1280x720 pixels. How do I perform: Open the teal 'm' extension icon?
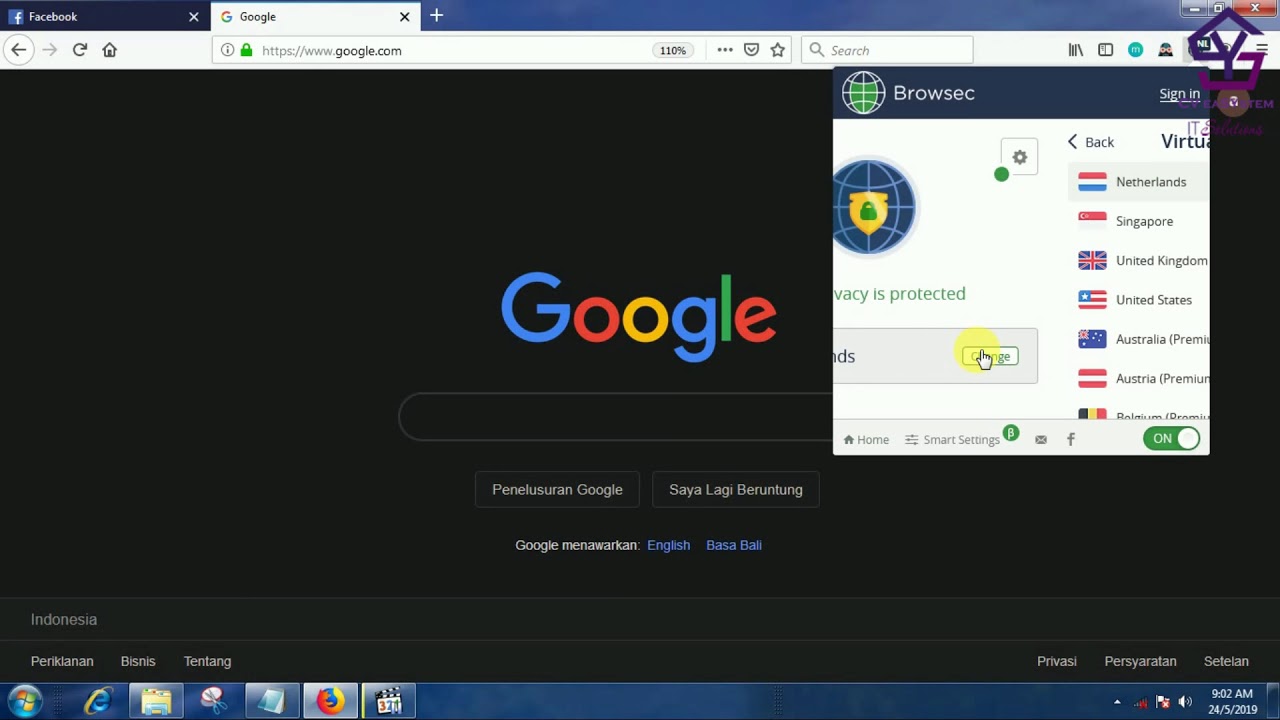click(1136, 50)
